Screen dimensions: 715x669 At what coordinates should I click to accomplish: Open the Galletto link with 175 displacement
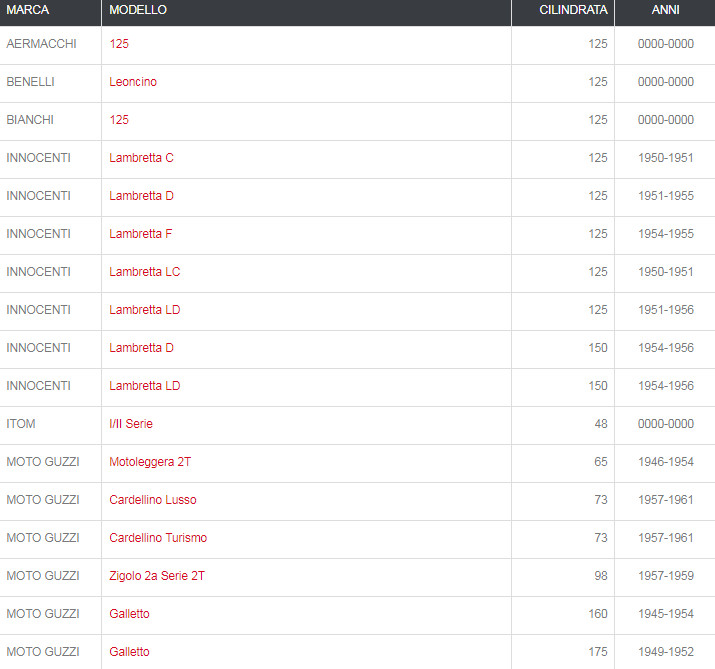130,652
